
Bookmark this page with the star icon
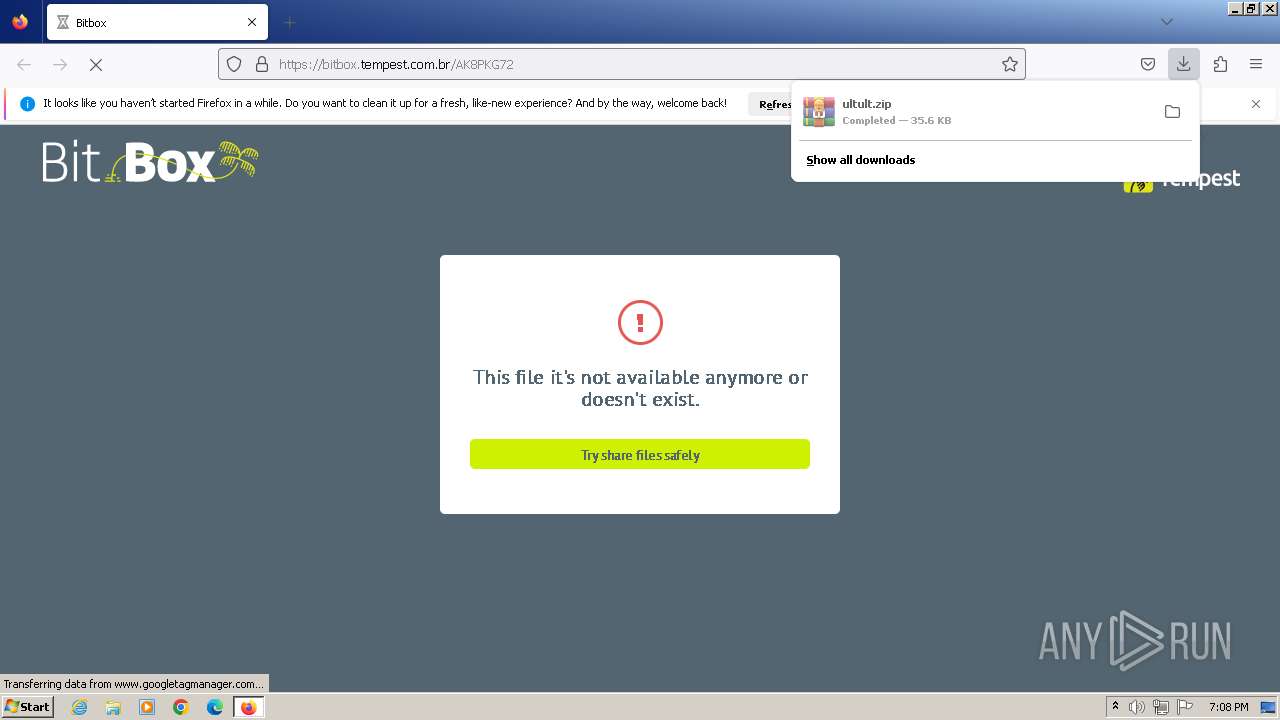[x=1010, y=64]
